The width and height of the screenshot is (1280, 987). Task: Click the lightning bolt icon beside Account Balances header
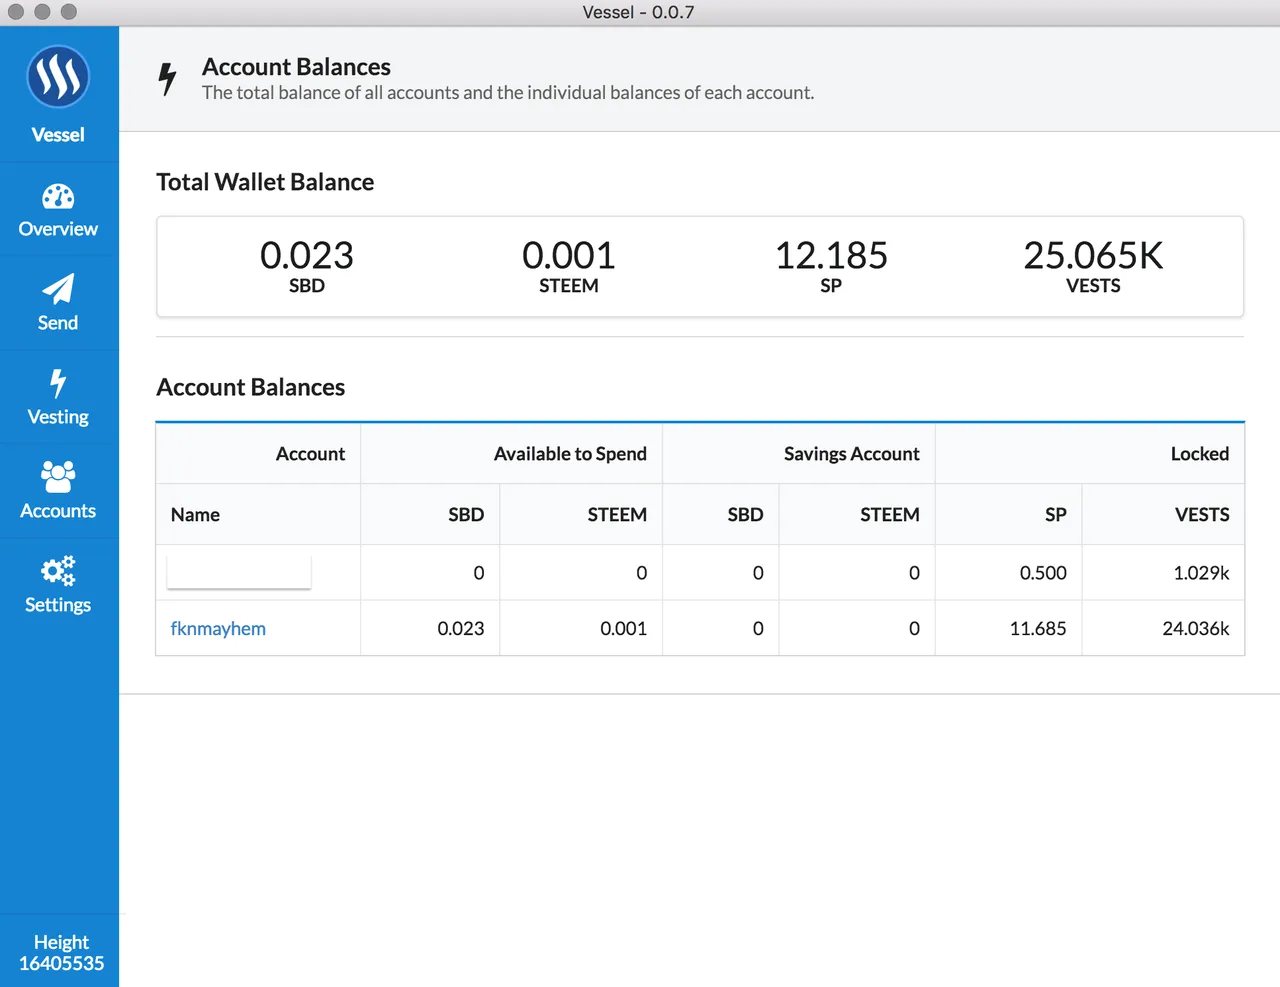tap(168, 79)
